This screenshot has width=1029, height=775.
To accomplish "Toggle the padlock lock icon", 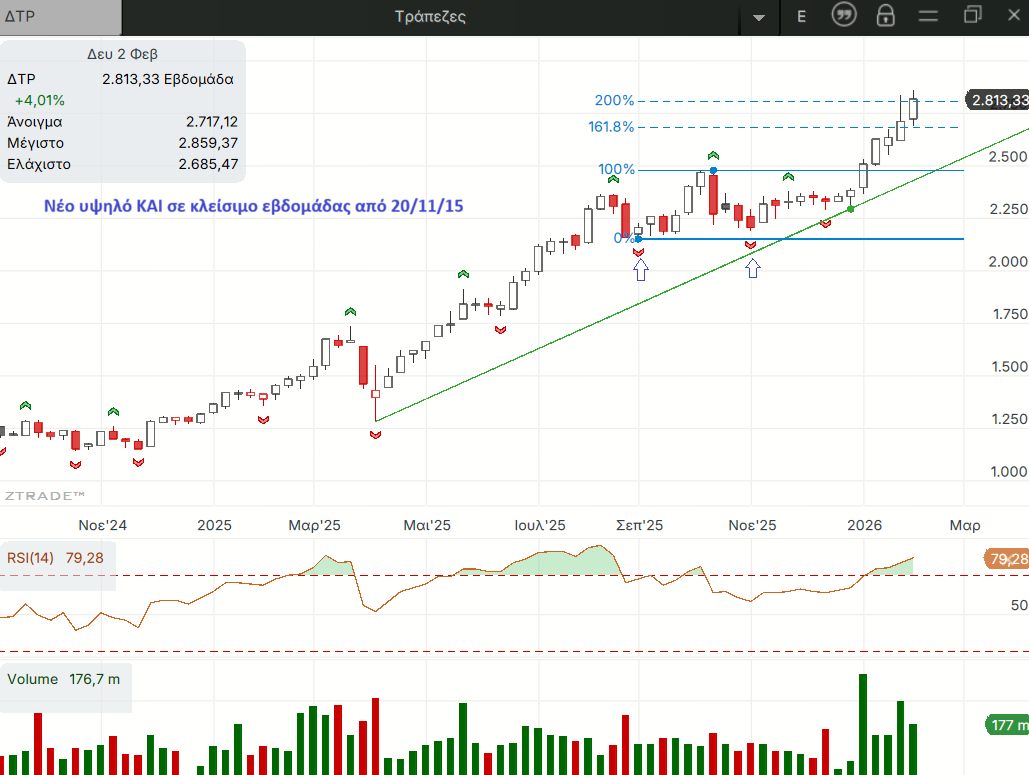I will [x=885, y=16].
